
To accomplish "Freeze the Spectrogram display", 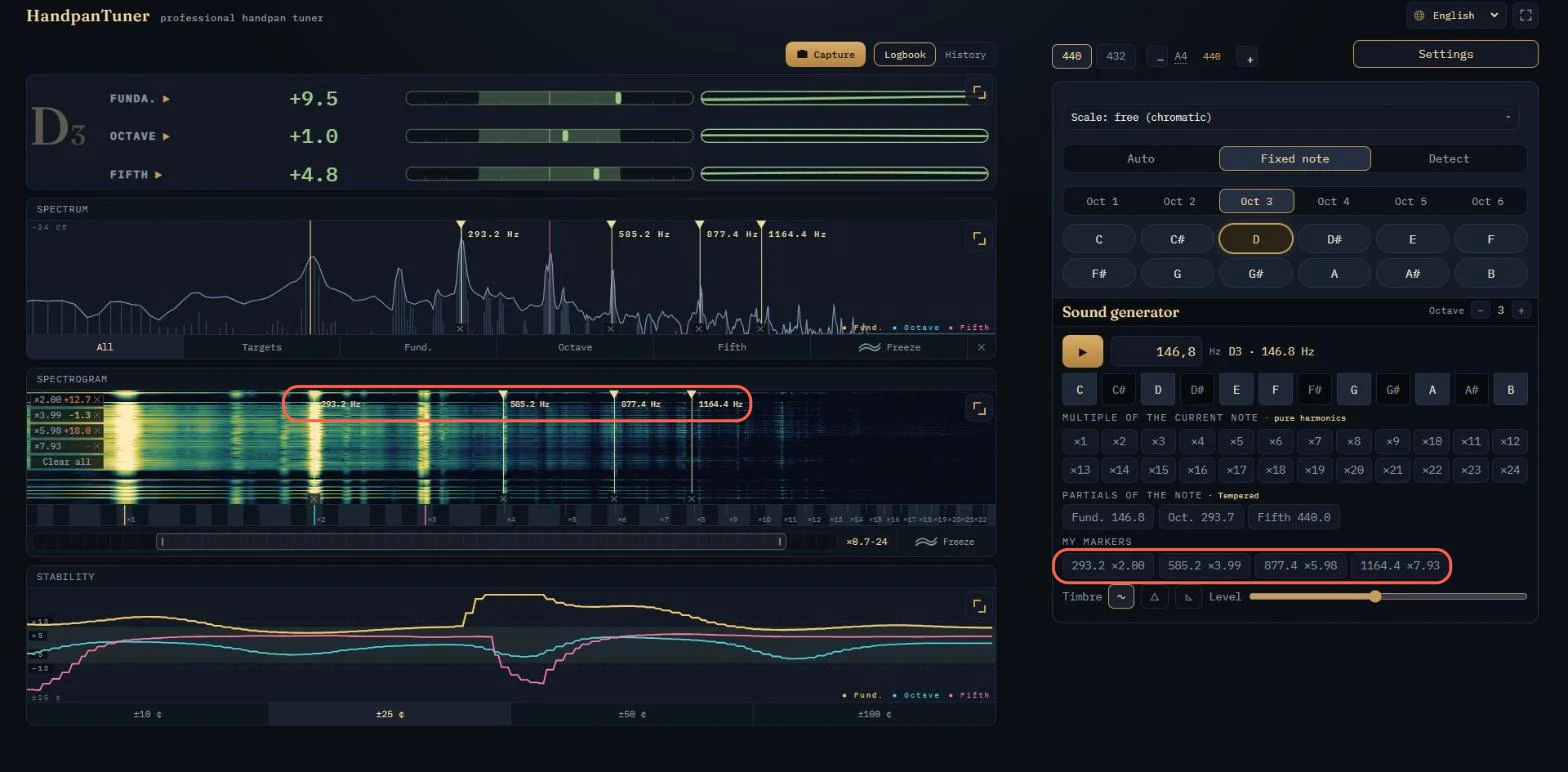I will point(945,542).
